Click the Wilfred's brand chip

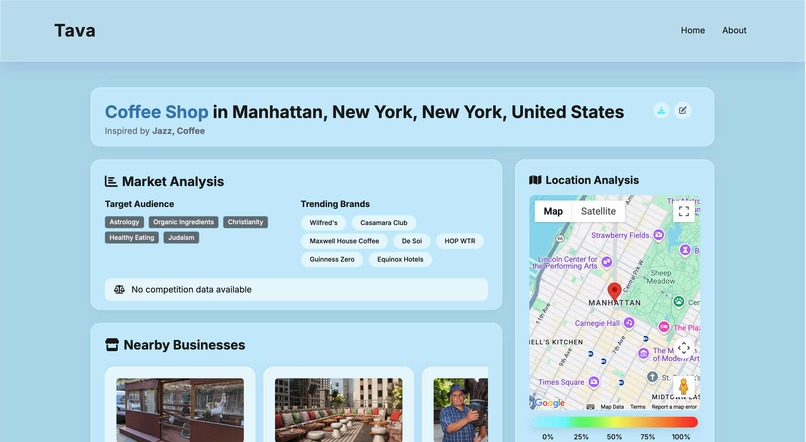tap(323, 223)
